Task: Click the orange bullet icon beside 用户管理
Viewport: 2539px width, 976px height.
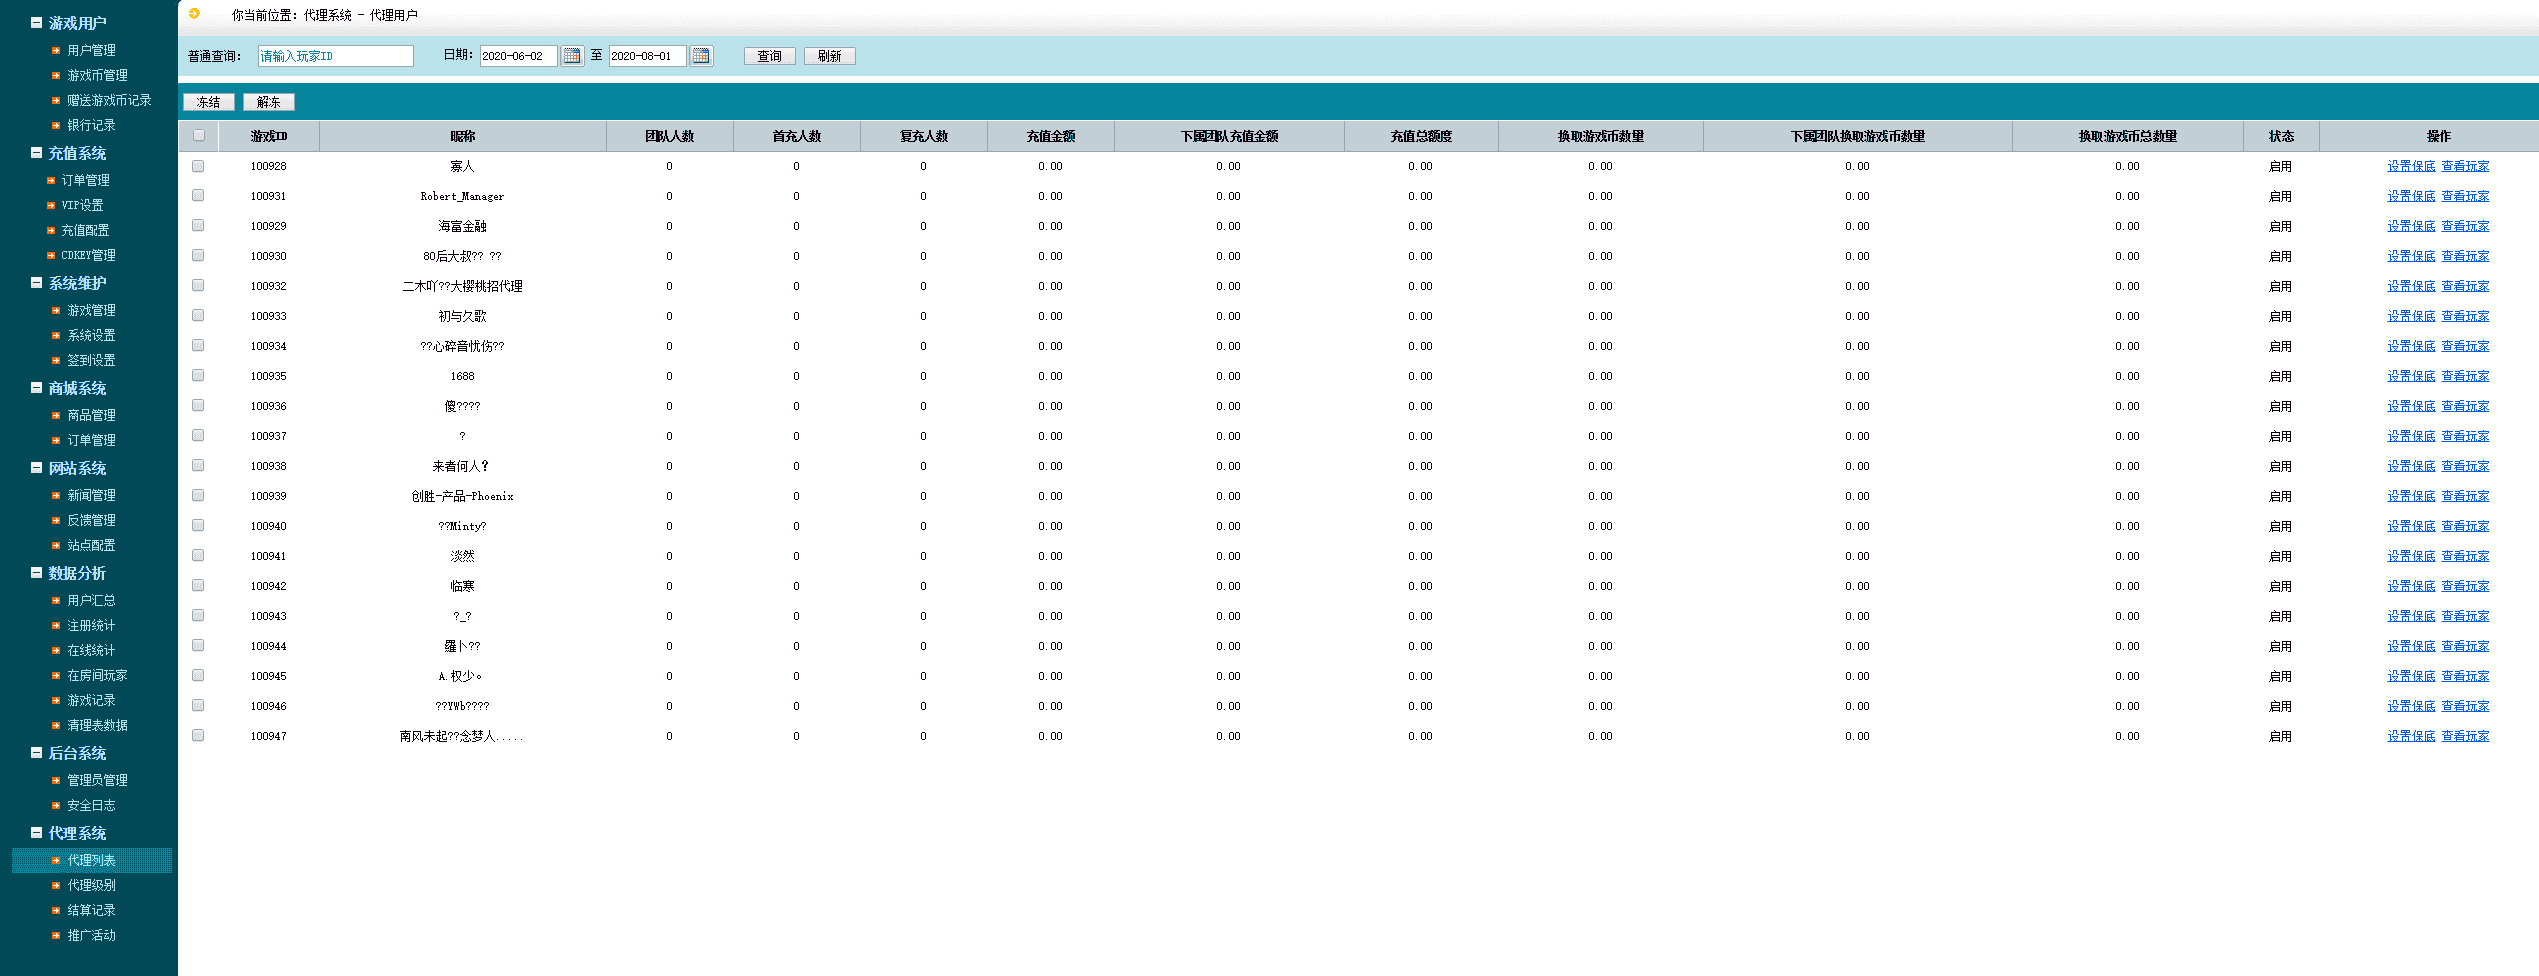Action: click(x=56, y=50)
